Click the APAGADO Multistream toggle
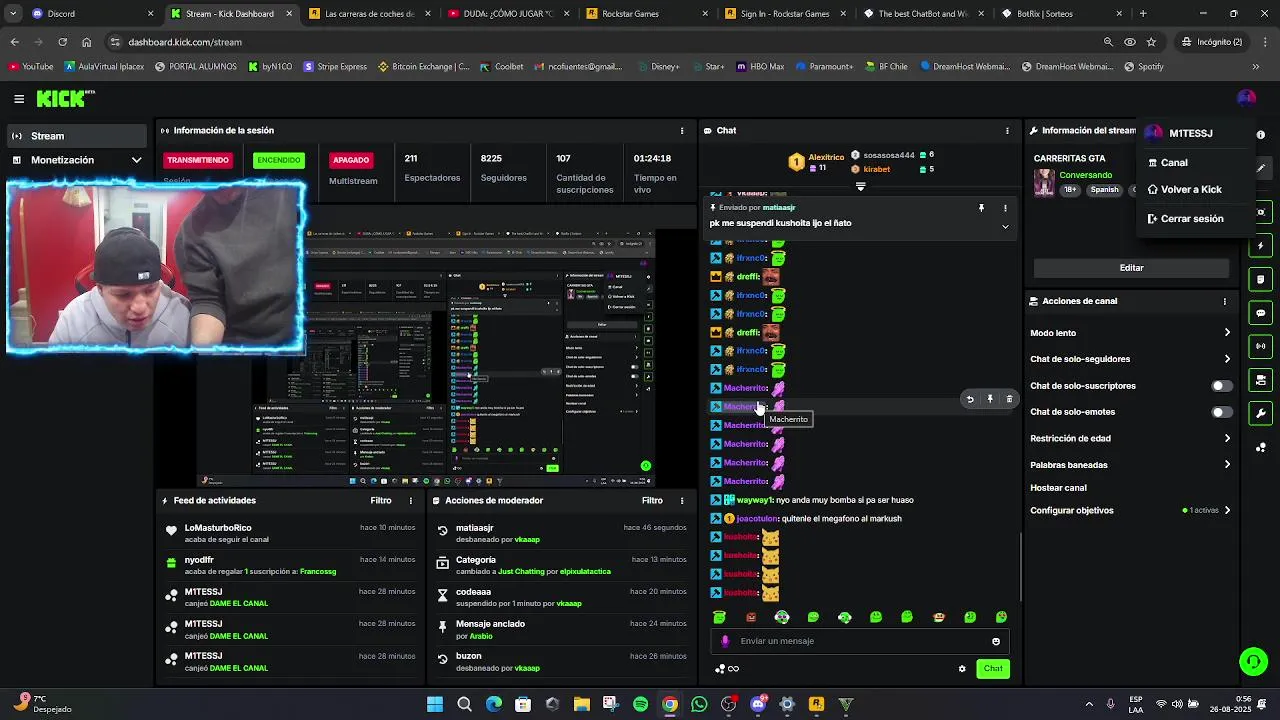This screenshot has height=720, width=1280. (351, 160)
